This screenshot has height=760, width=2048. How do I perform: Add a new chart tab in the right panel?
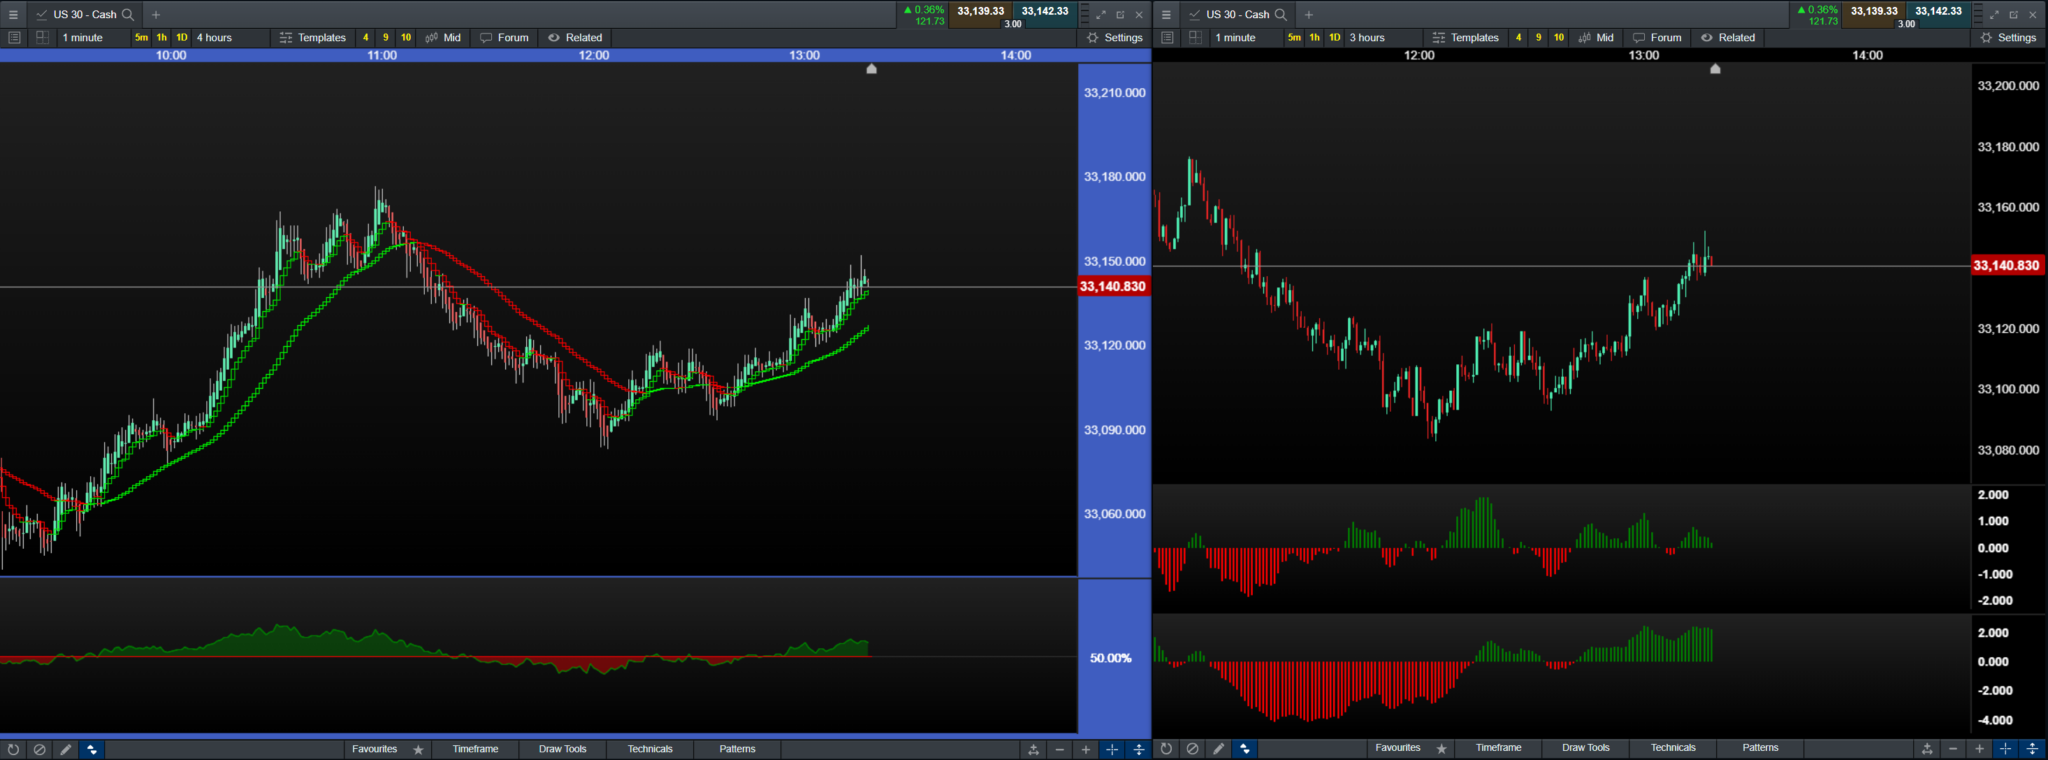tap(1309, 15)
